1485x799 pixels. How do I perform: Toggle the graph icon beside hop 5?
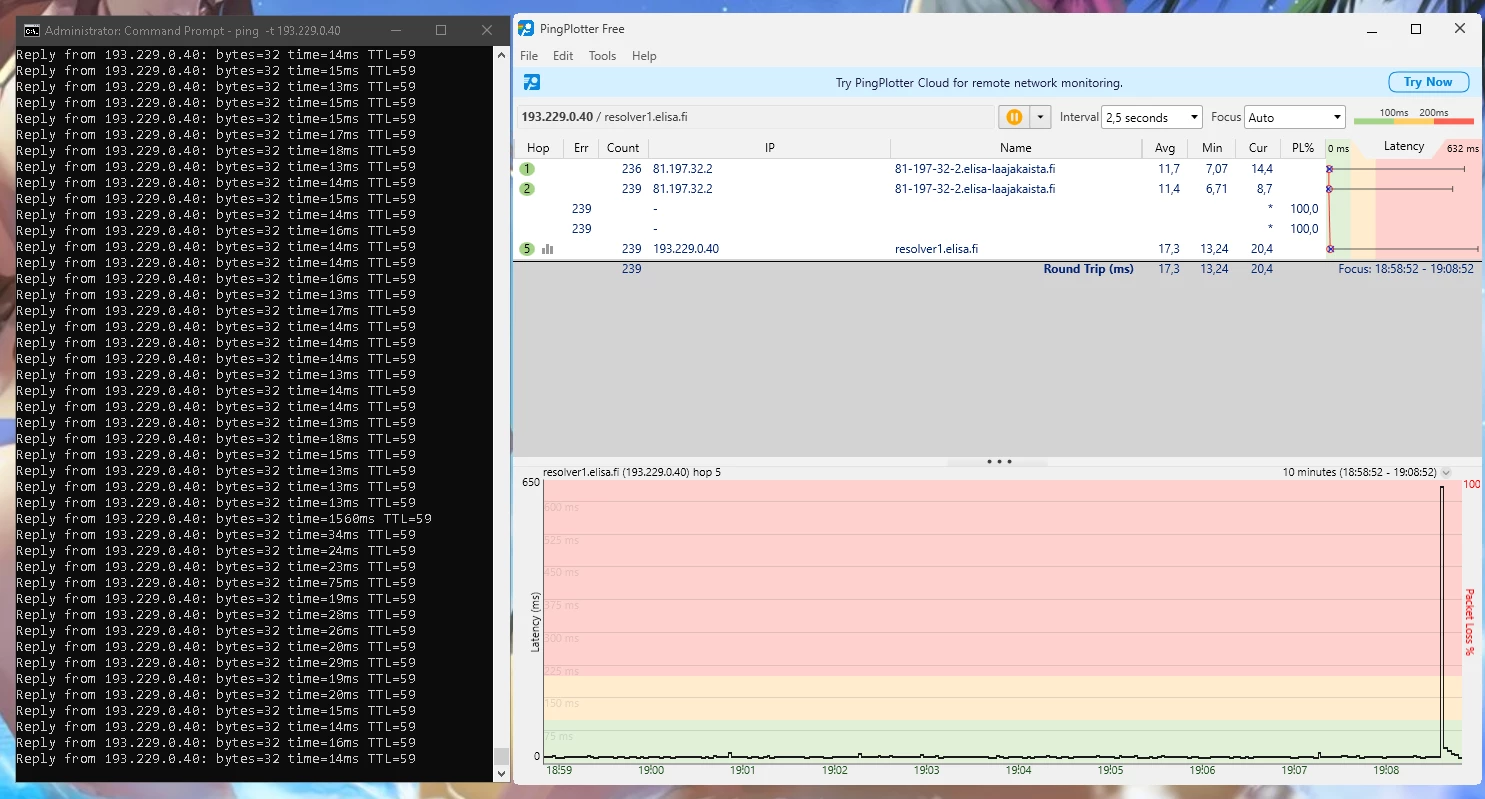pyautogui.click(x=548, y=249)
